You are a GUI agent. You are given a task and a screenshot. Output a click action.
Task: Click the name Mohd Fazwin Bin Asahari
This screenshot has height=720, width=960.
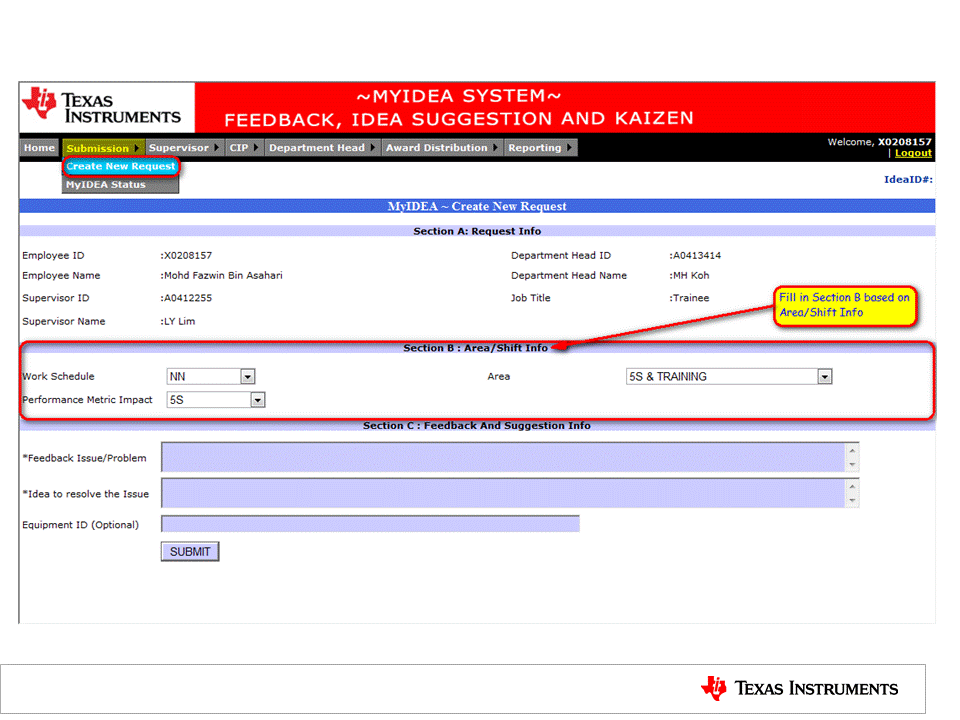pos(221,276)
